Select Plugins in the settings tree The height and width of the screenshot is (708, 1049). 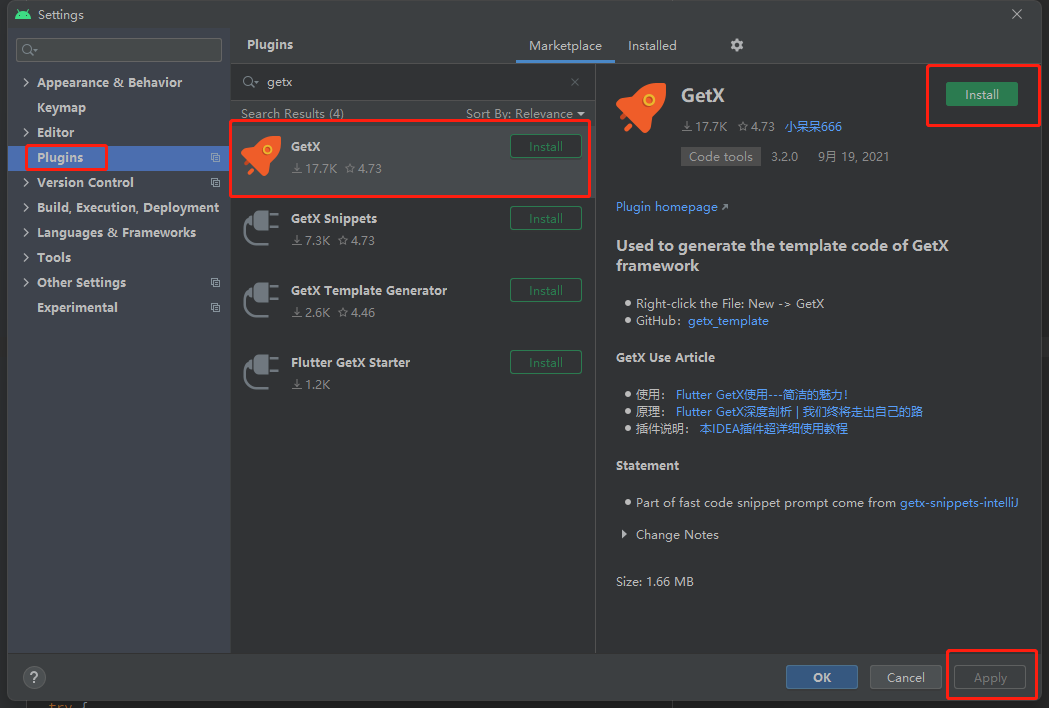60,157
